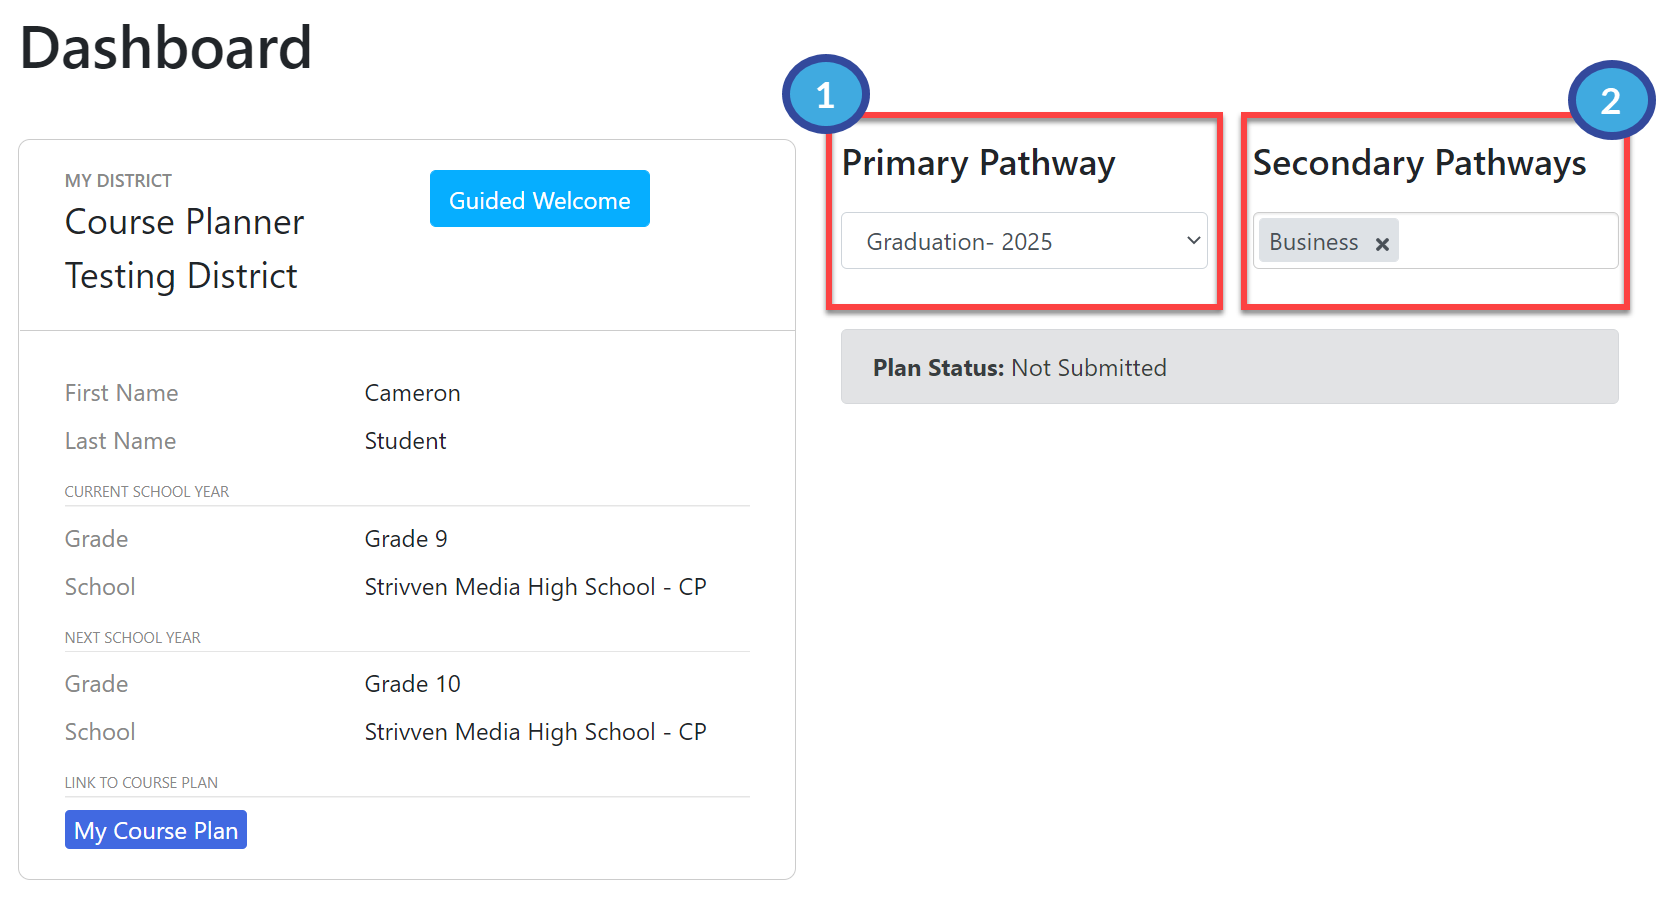Open the Primary Pathway dropdown chevron
This screenshot has width=1663, height=917.
pos(1192,241)
